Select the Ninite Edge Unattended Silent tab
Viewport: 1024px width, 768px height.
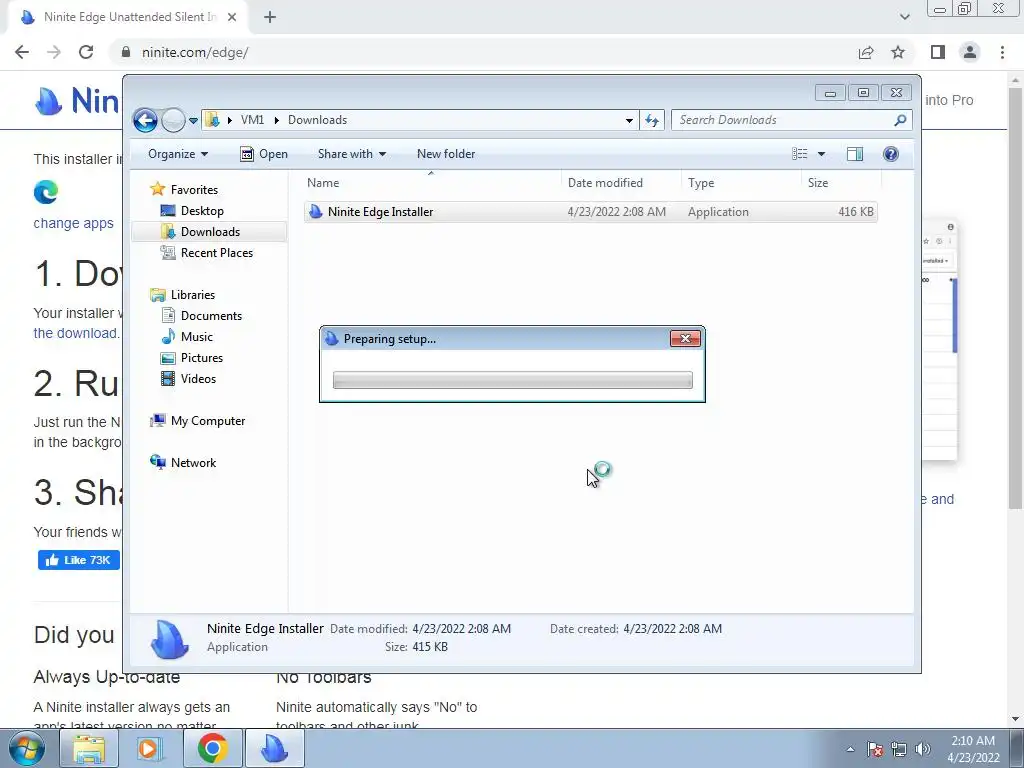click(x=124, y=17)
